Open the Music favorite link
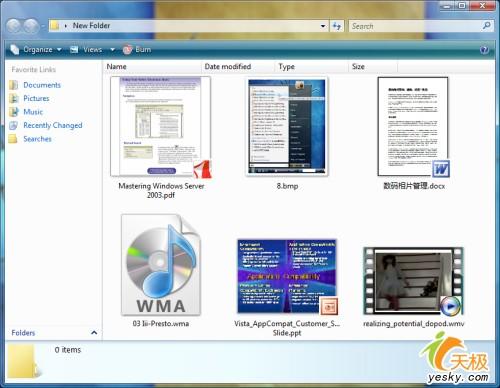Viewport: 500px width, 388px height. click(33, 112)
